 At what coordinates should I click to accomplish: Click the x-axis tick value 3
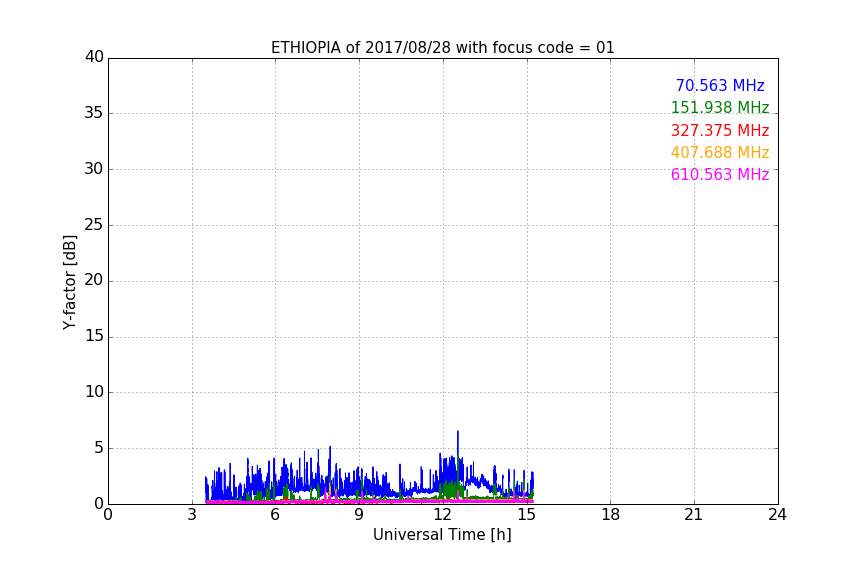pos(192,515)
